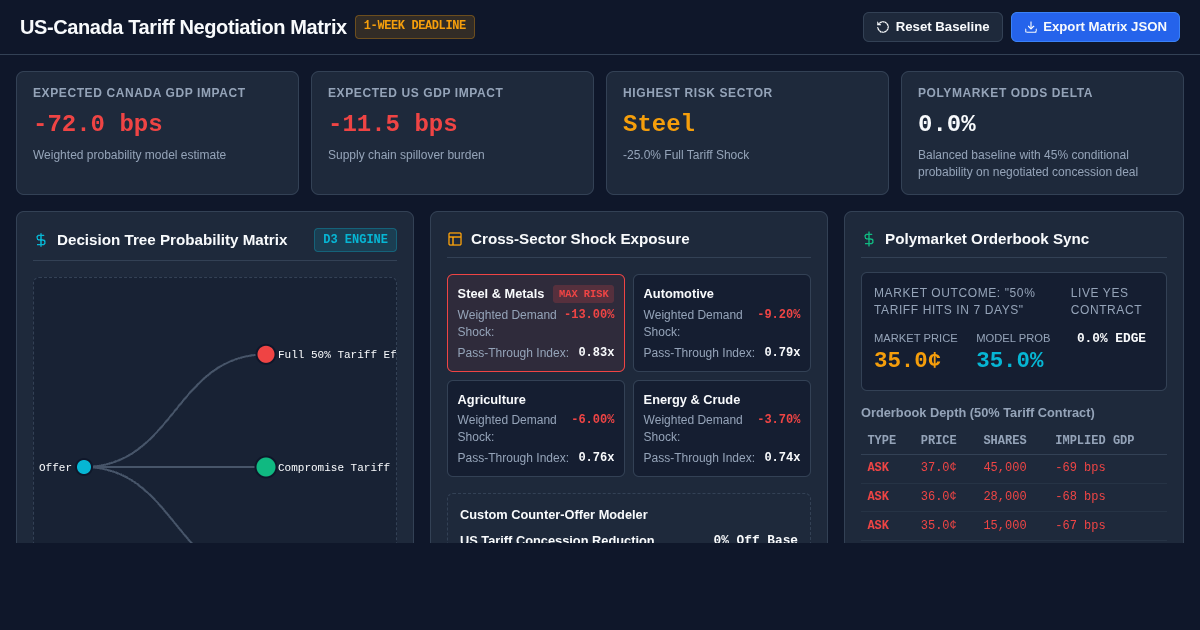Click the MAX RISK tag
1200x630 pixels.
[583, 294]
